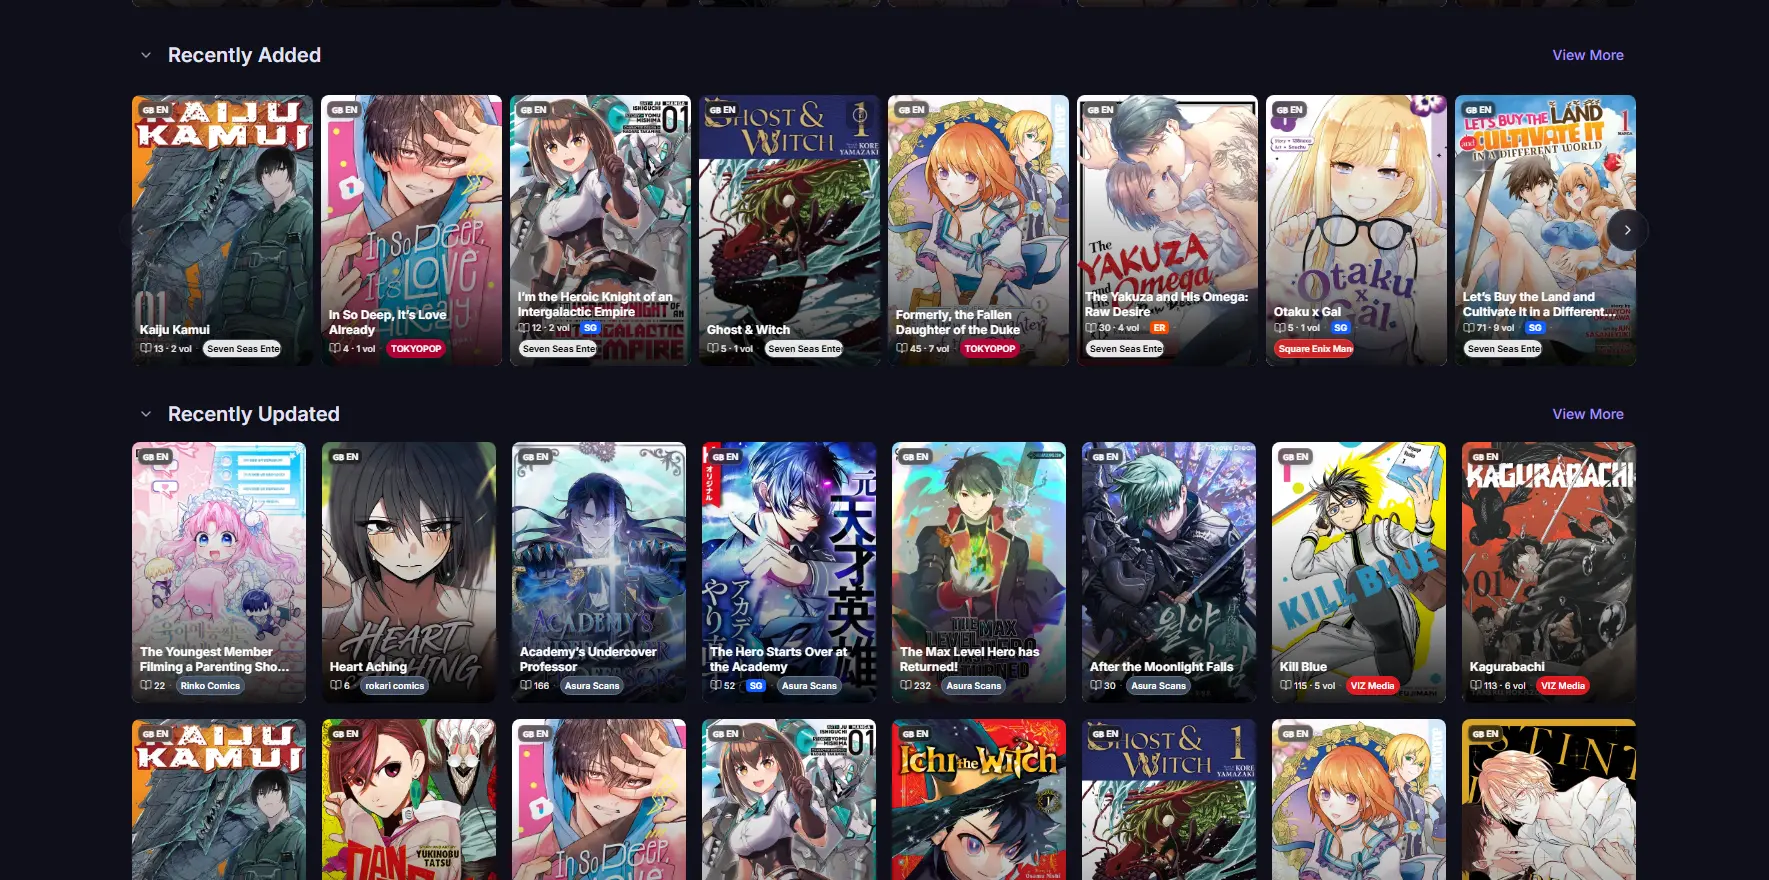This screenshot has height=880, width=1769.
Task: Click the GB EN language badge on Kill Blue
Action: point(1295,457)
